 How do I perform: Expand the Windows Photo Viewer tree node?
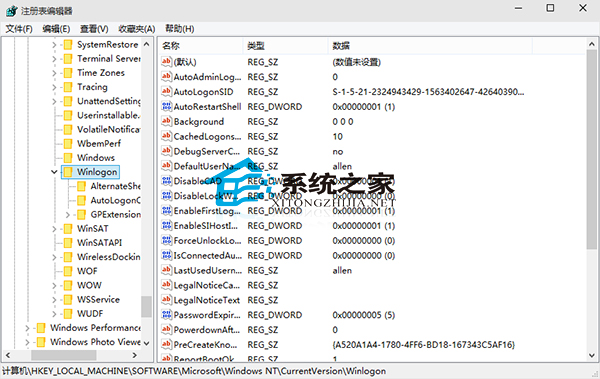(27, 342)
